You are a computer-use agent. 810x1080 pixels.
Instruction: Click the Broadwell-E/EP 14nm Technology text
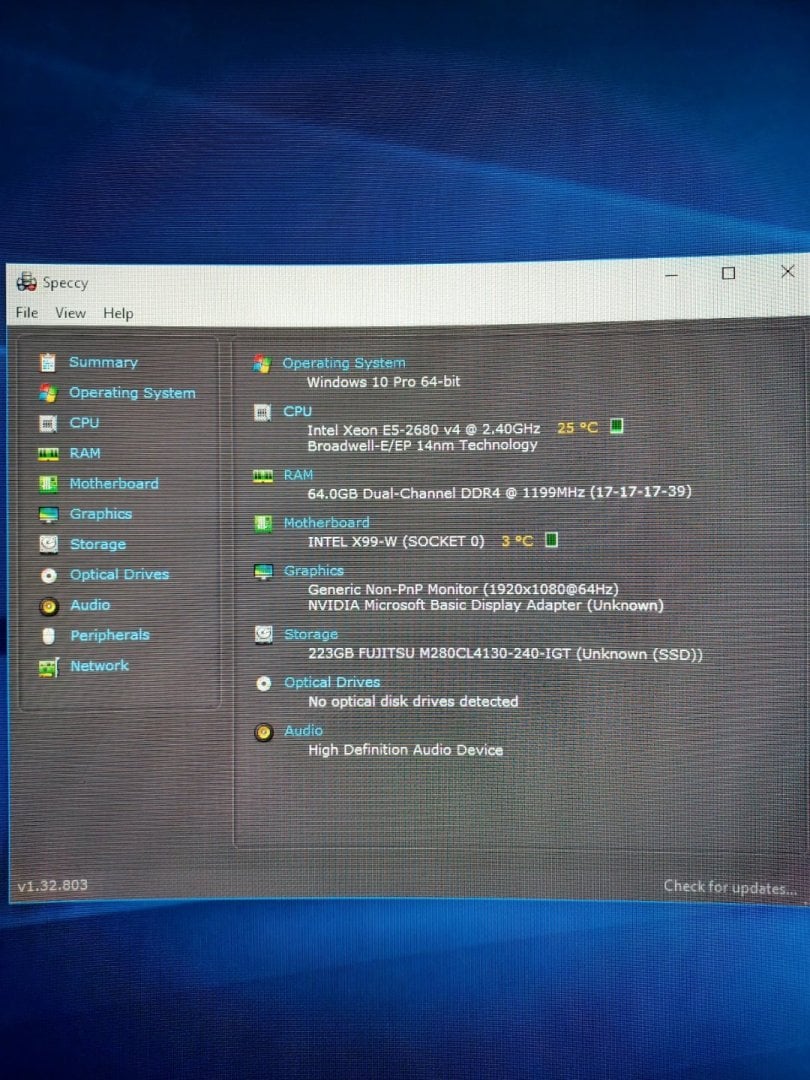(x=422, y=445)
